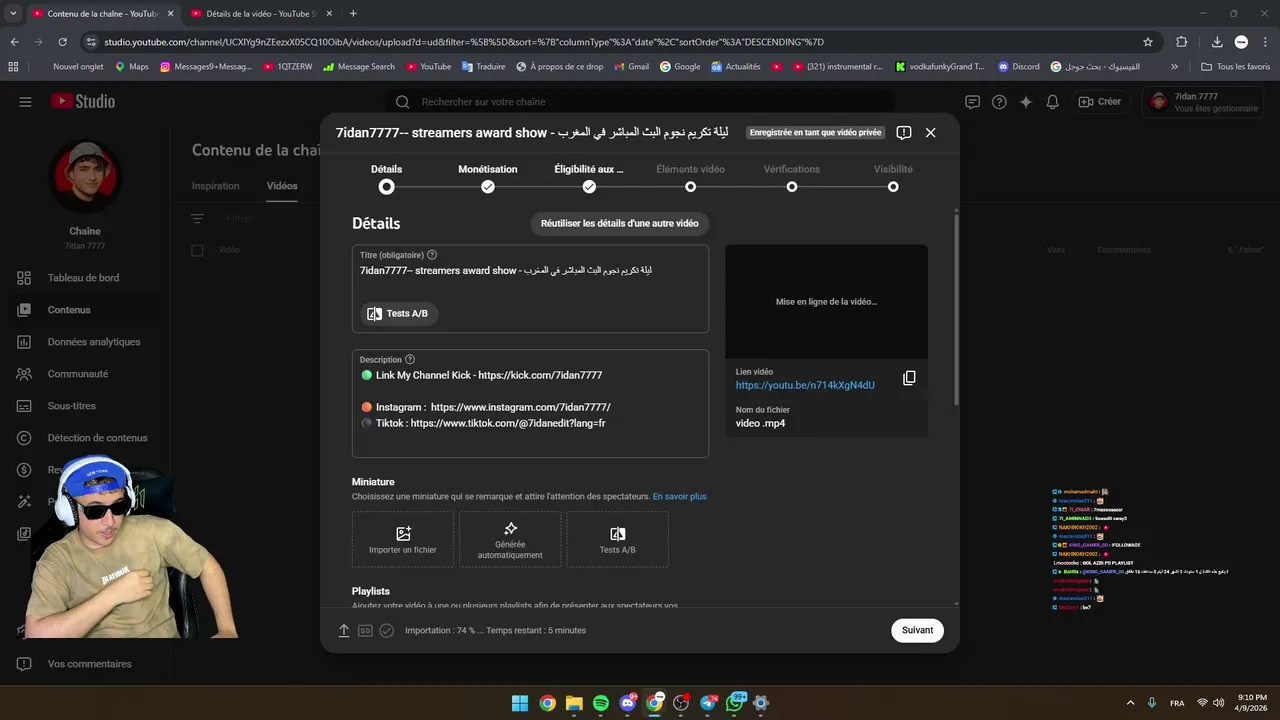
Task: Click the upload arrow status icon
Action: point(344,631)
